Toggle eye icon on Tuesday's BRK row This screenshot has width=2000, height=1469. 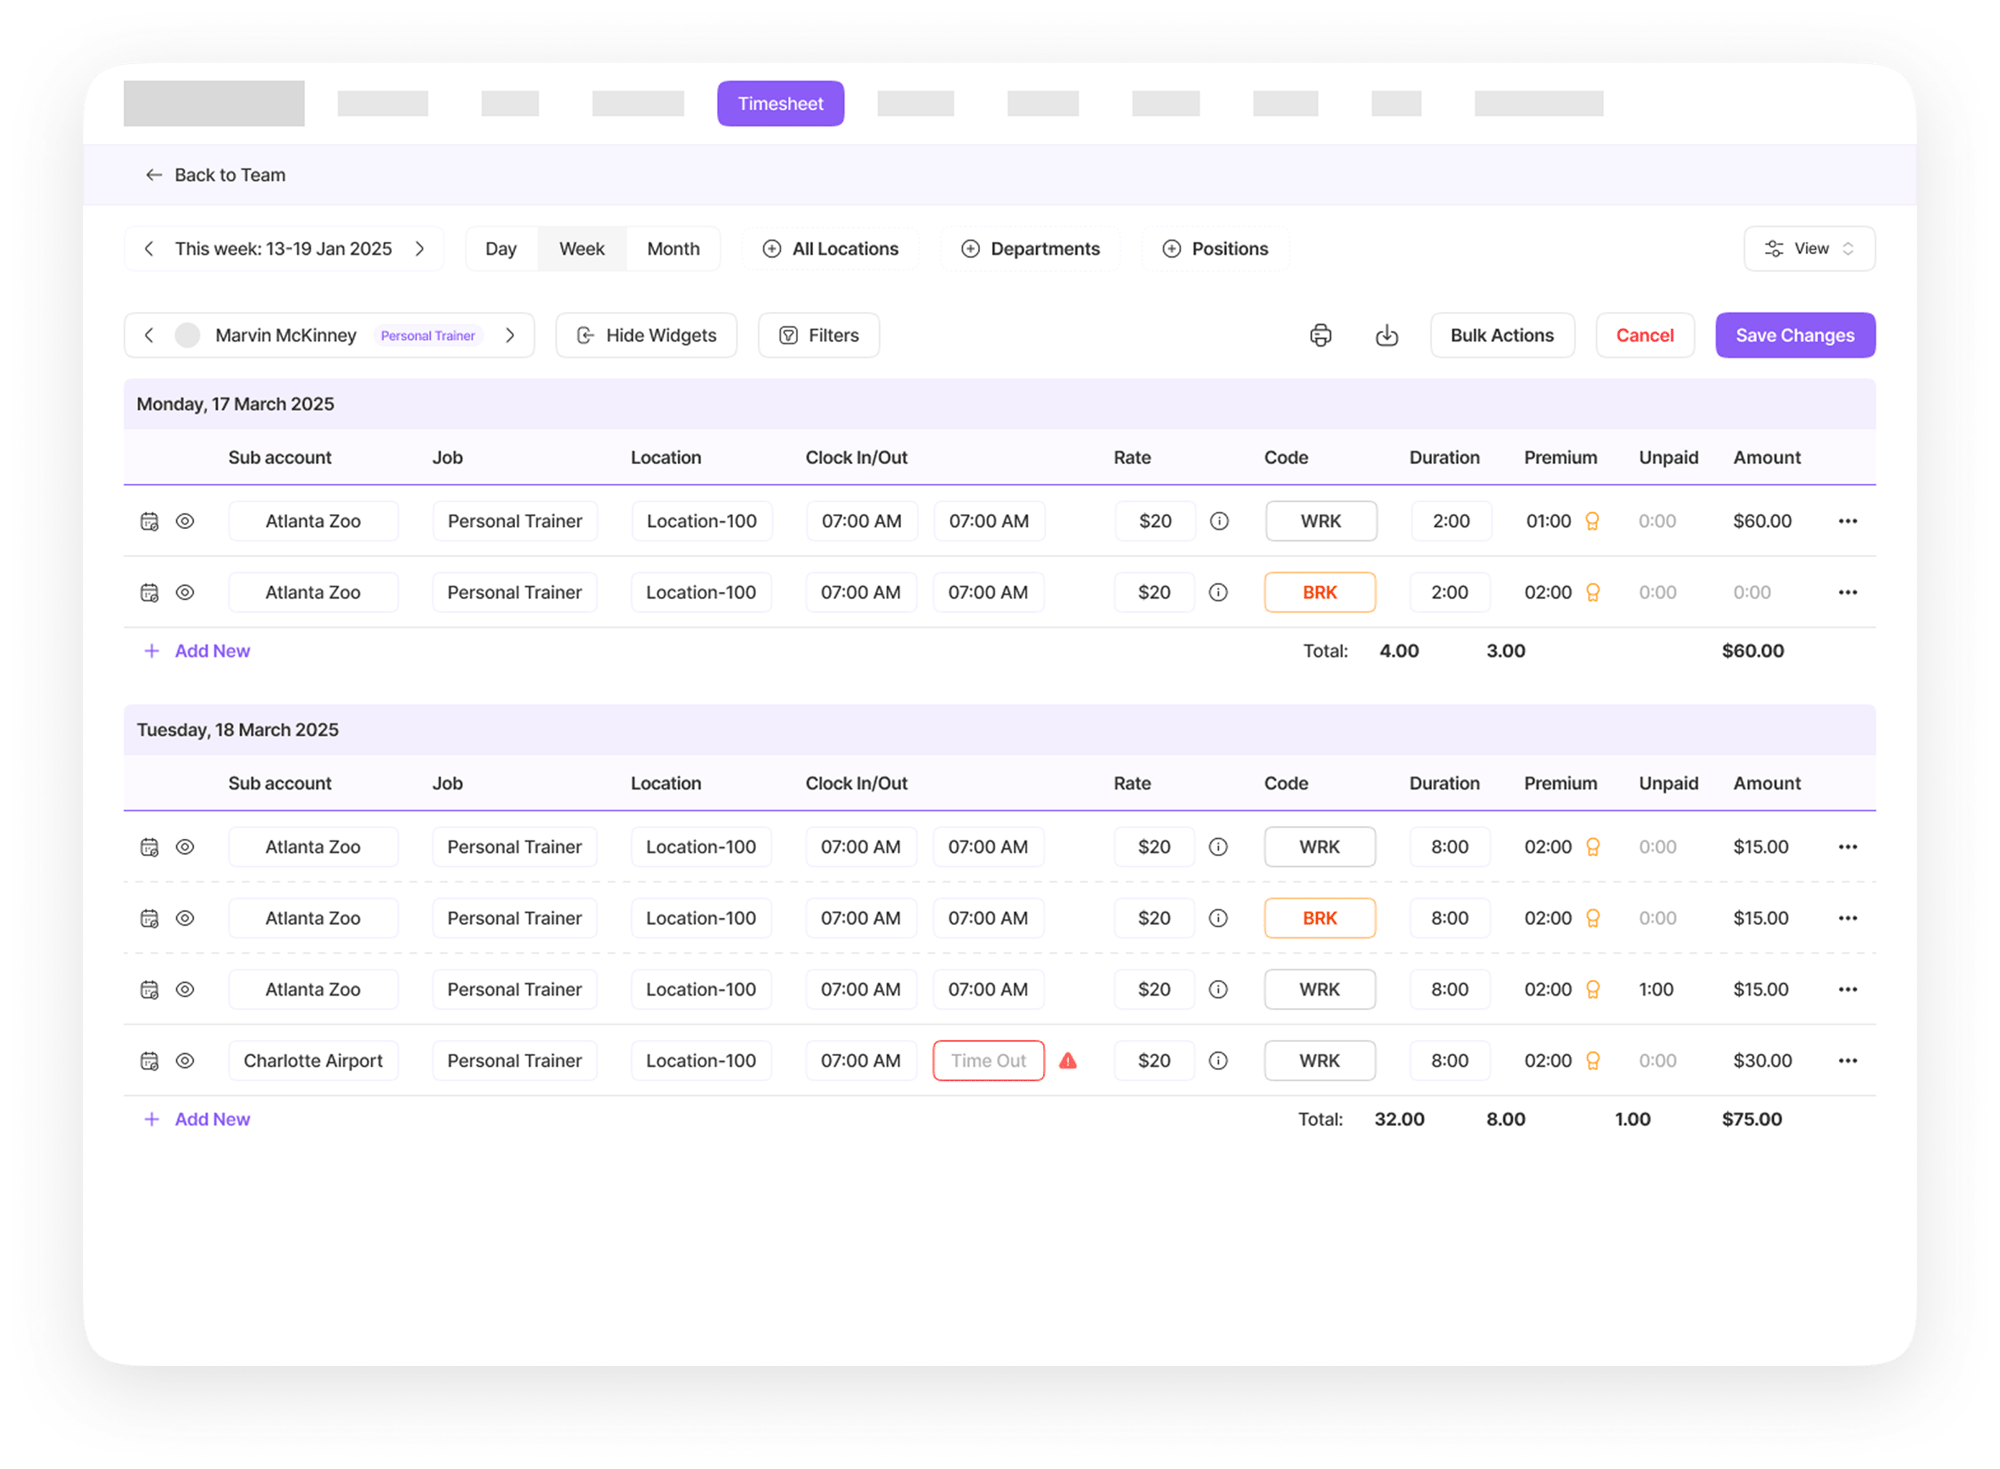185,918
